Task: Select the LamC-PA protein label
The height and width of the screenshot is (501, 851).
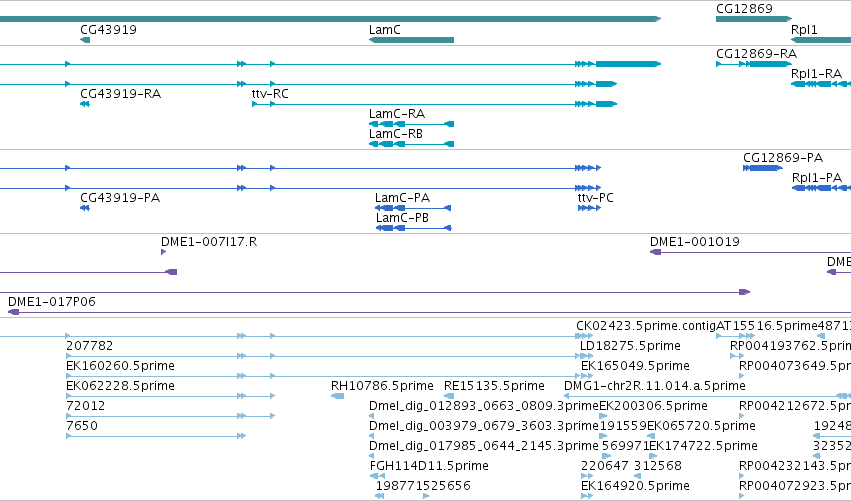Action: [402, 198]
